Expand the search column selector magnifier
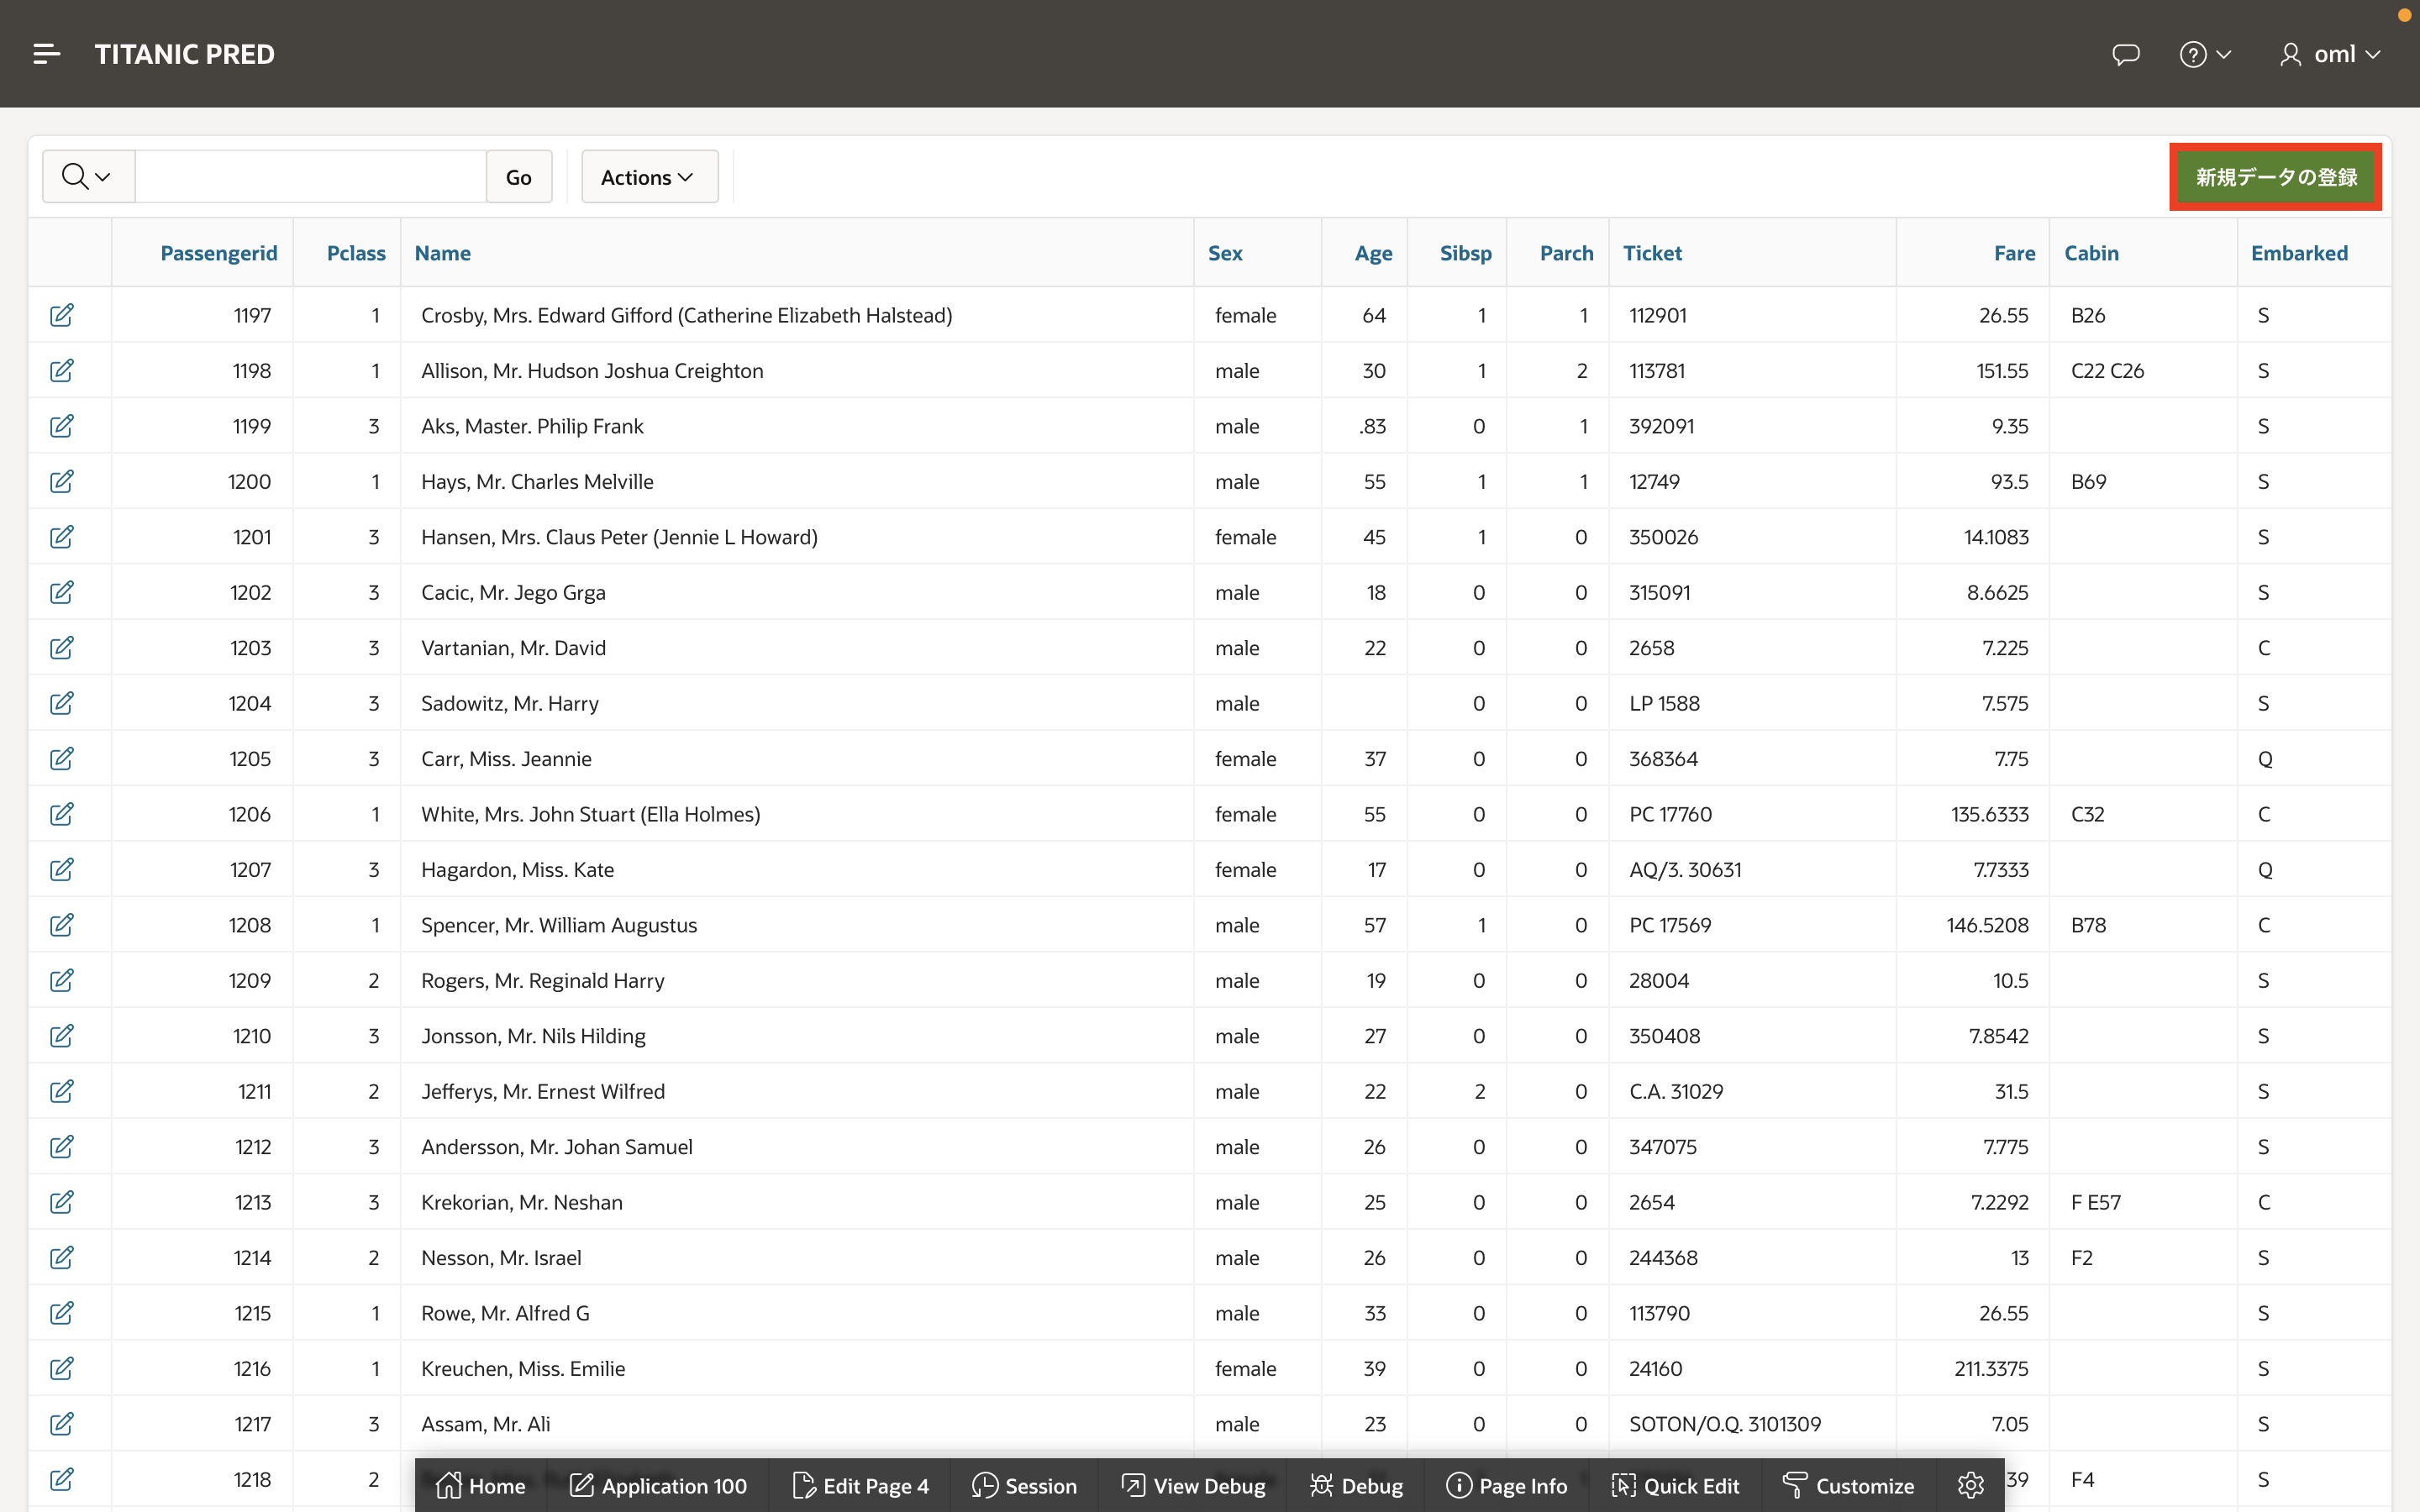This screenshot has width=2420, height=1512. point(87,177)
